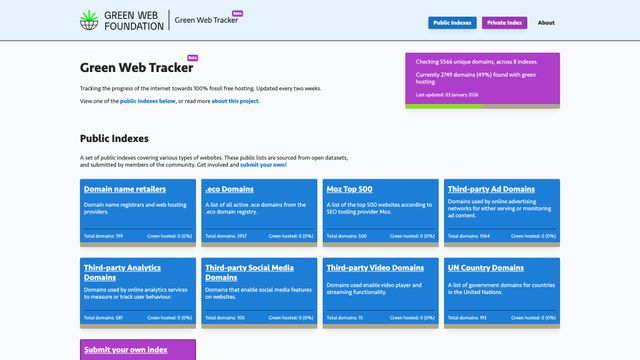Click the Beta badge beside the main heading
Image resolution: width=640 pixels, height=360 pixels.
[193, 58]
